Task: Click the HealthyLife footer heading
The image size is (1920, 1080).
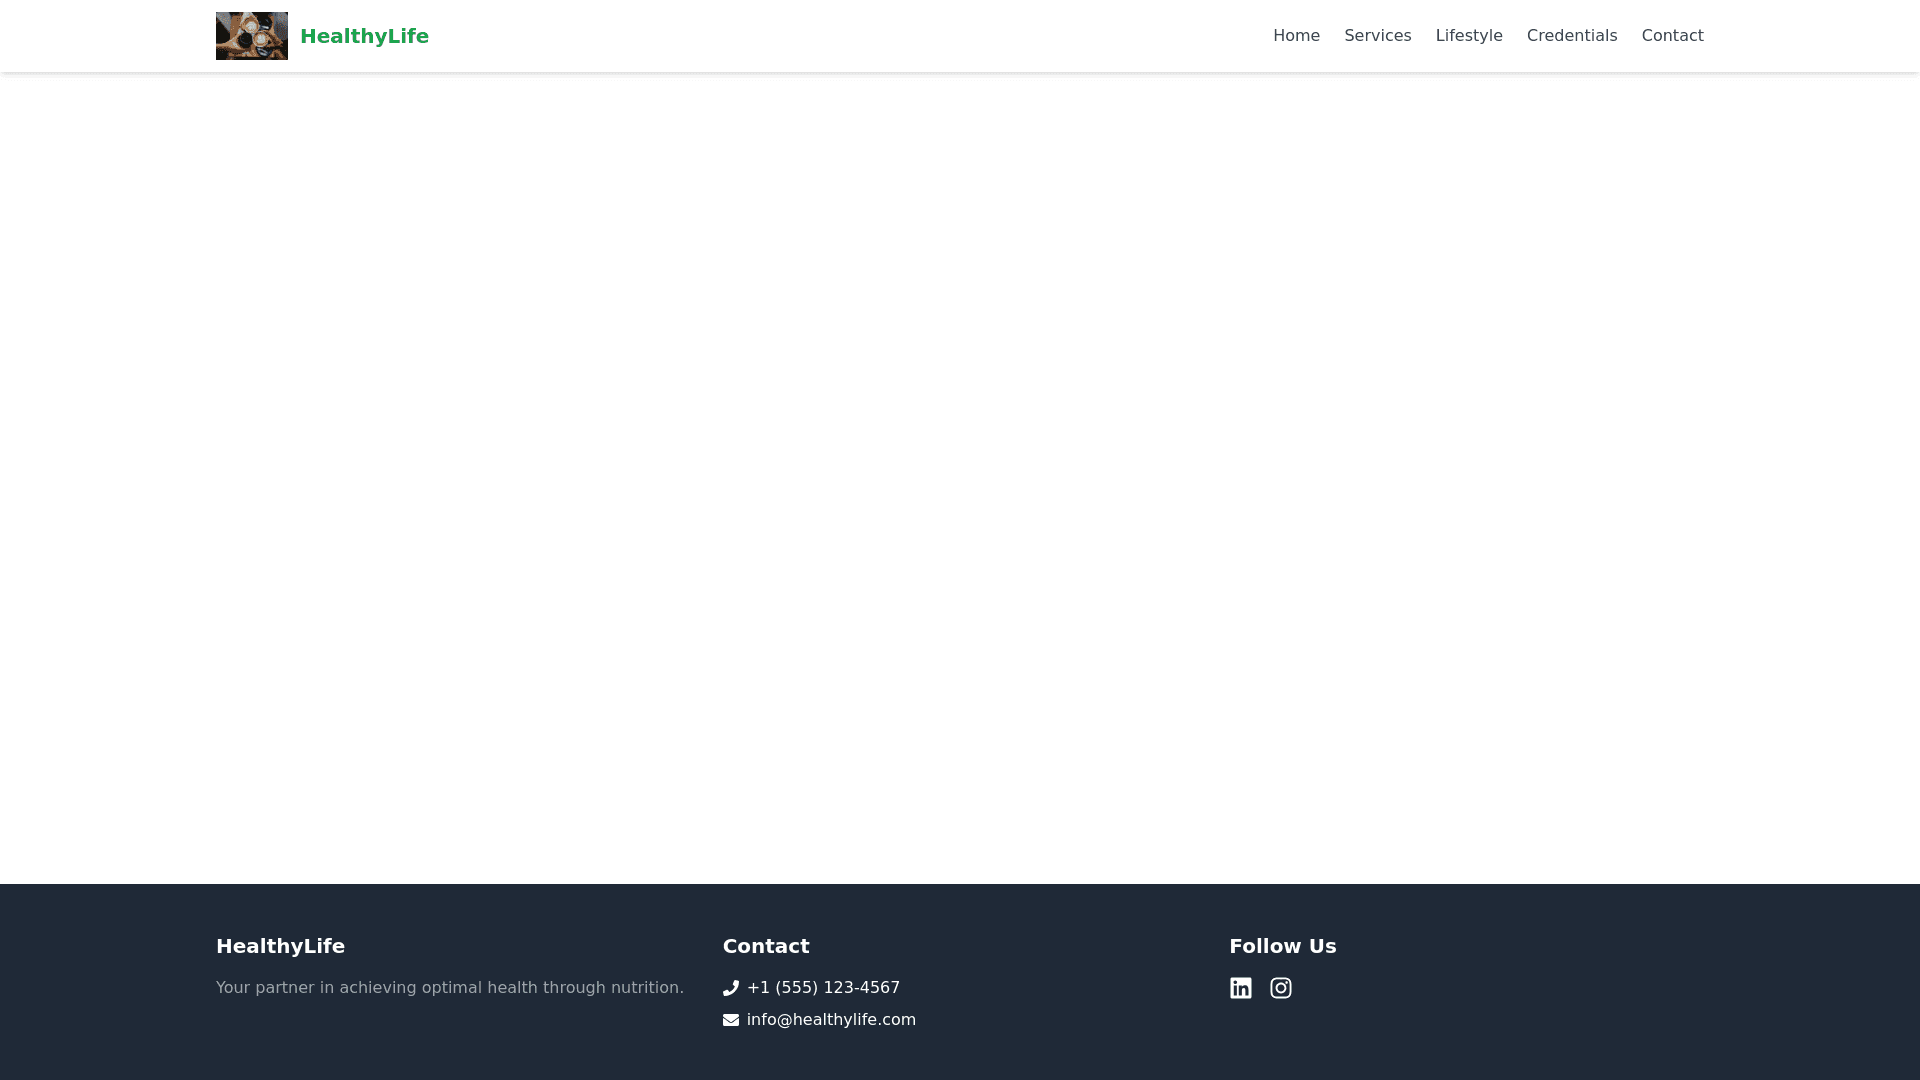Action: click(280, 946)
